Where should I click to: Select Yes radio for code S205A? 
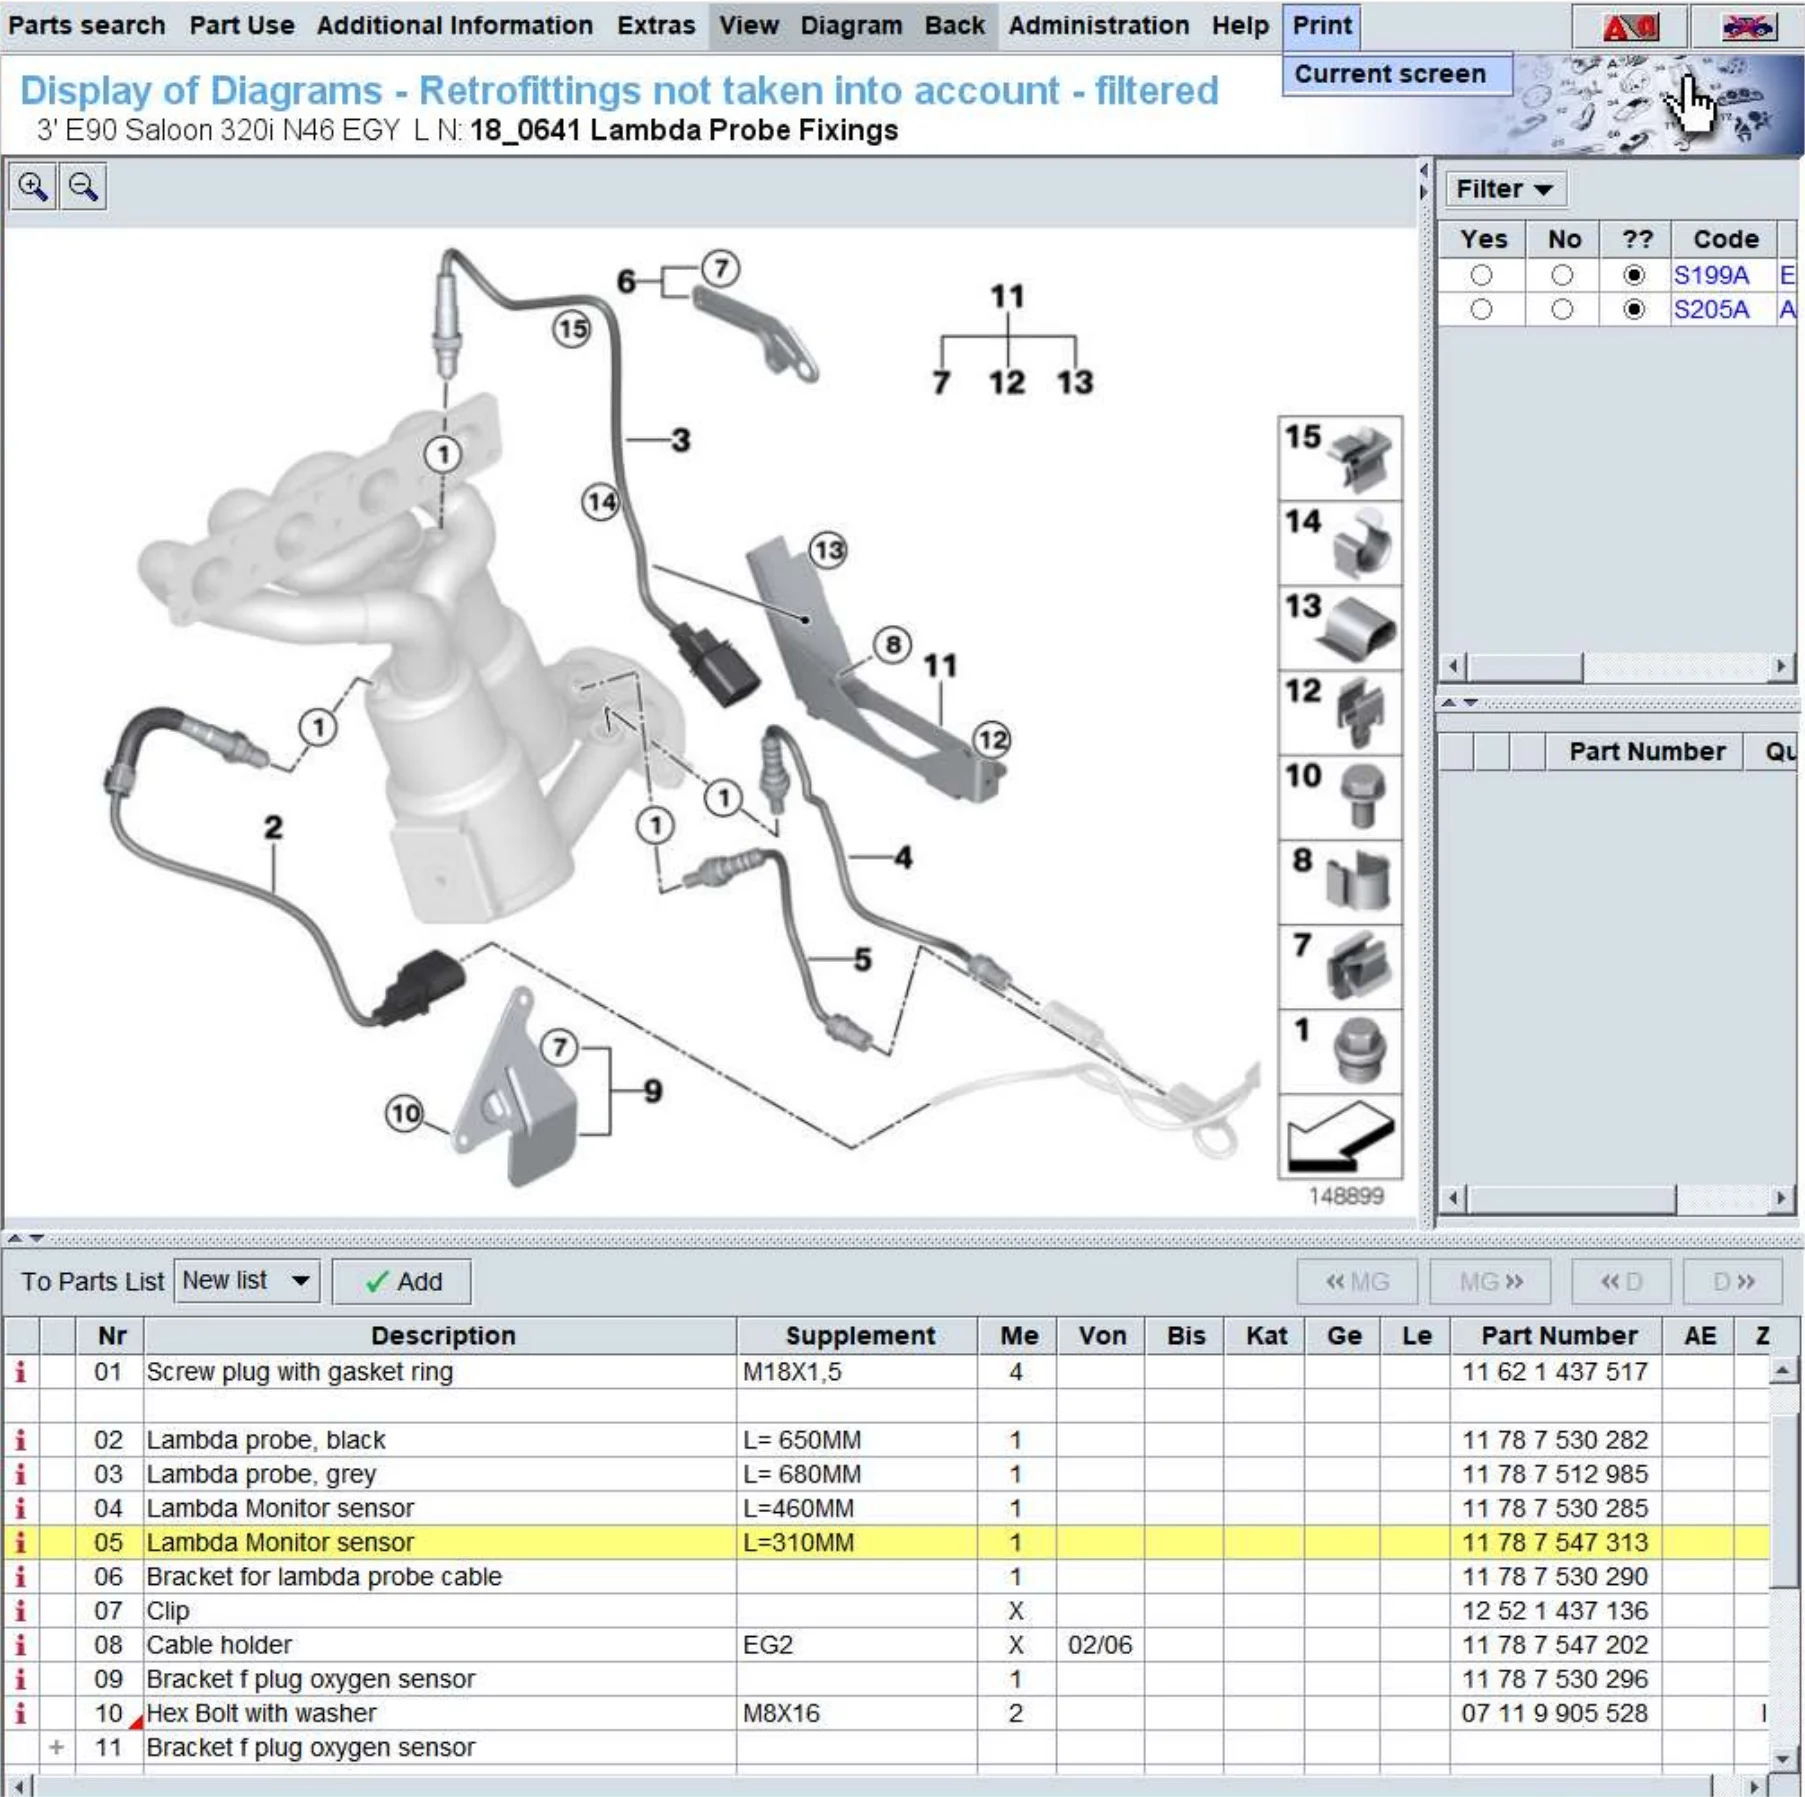[x=1481, y=310]
